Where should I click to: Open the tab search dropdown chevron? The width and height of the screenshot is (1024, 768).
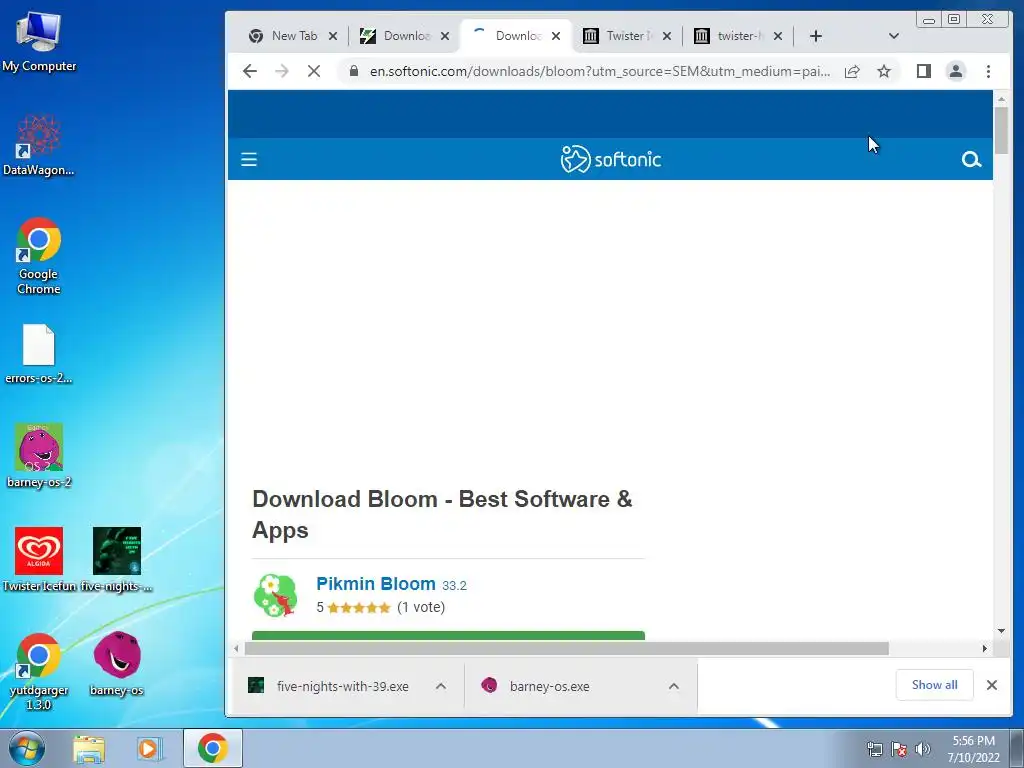pyautogui.click(x=894, y=36)
